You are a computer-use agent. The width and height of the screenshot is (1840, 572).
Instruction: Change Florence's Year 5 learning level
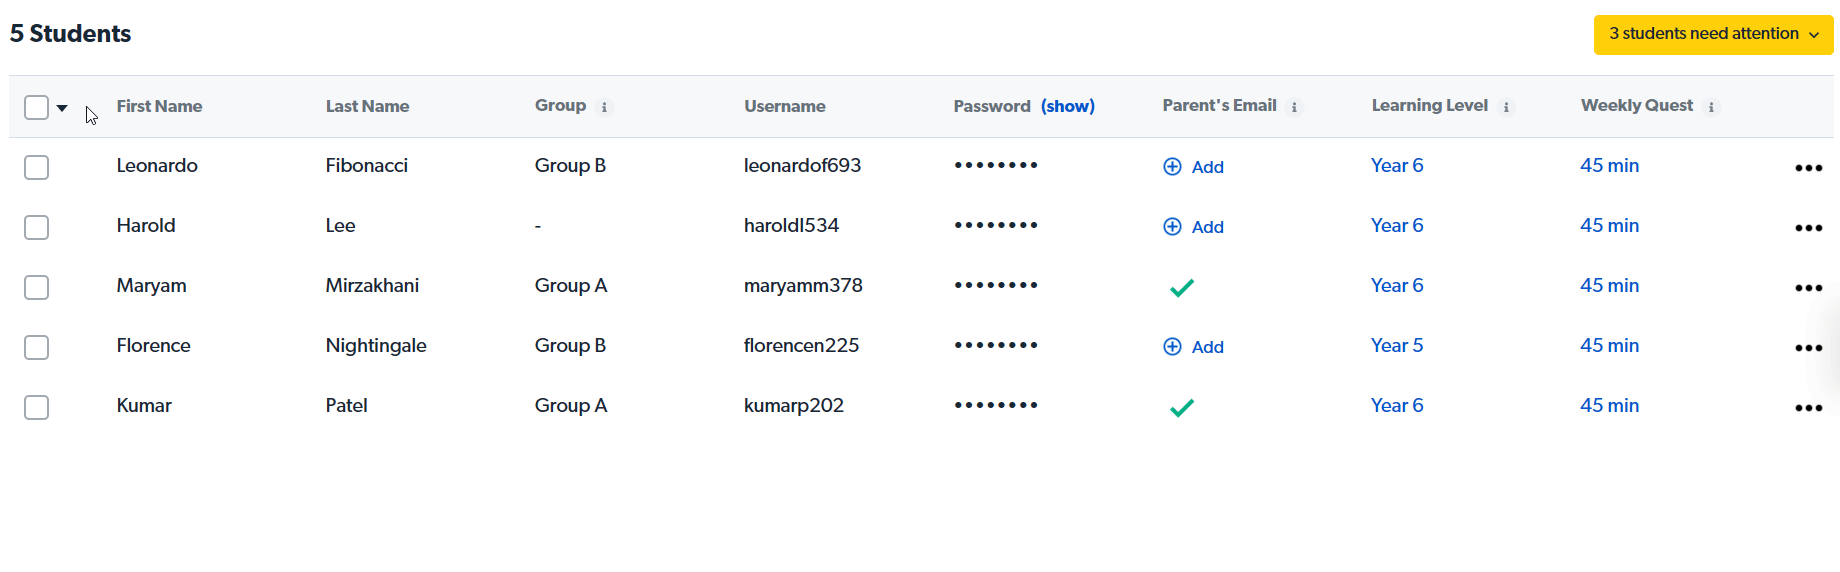tap(1396, 346)
